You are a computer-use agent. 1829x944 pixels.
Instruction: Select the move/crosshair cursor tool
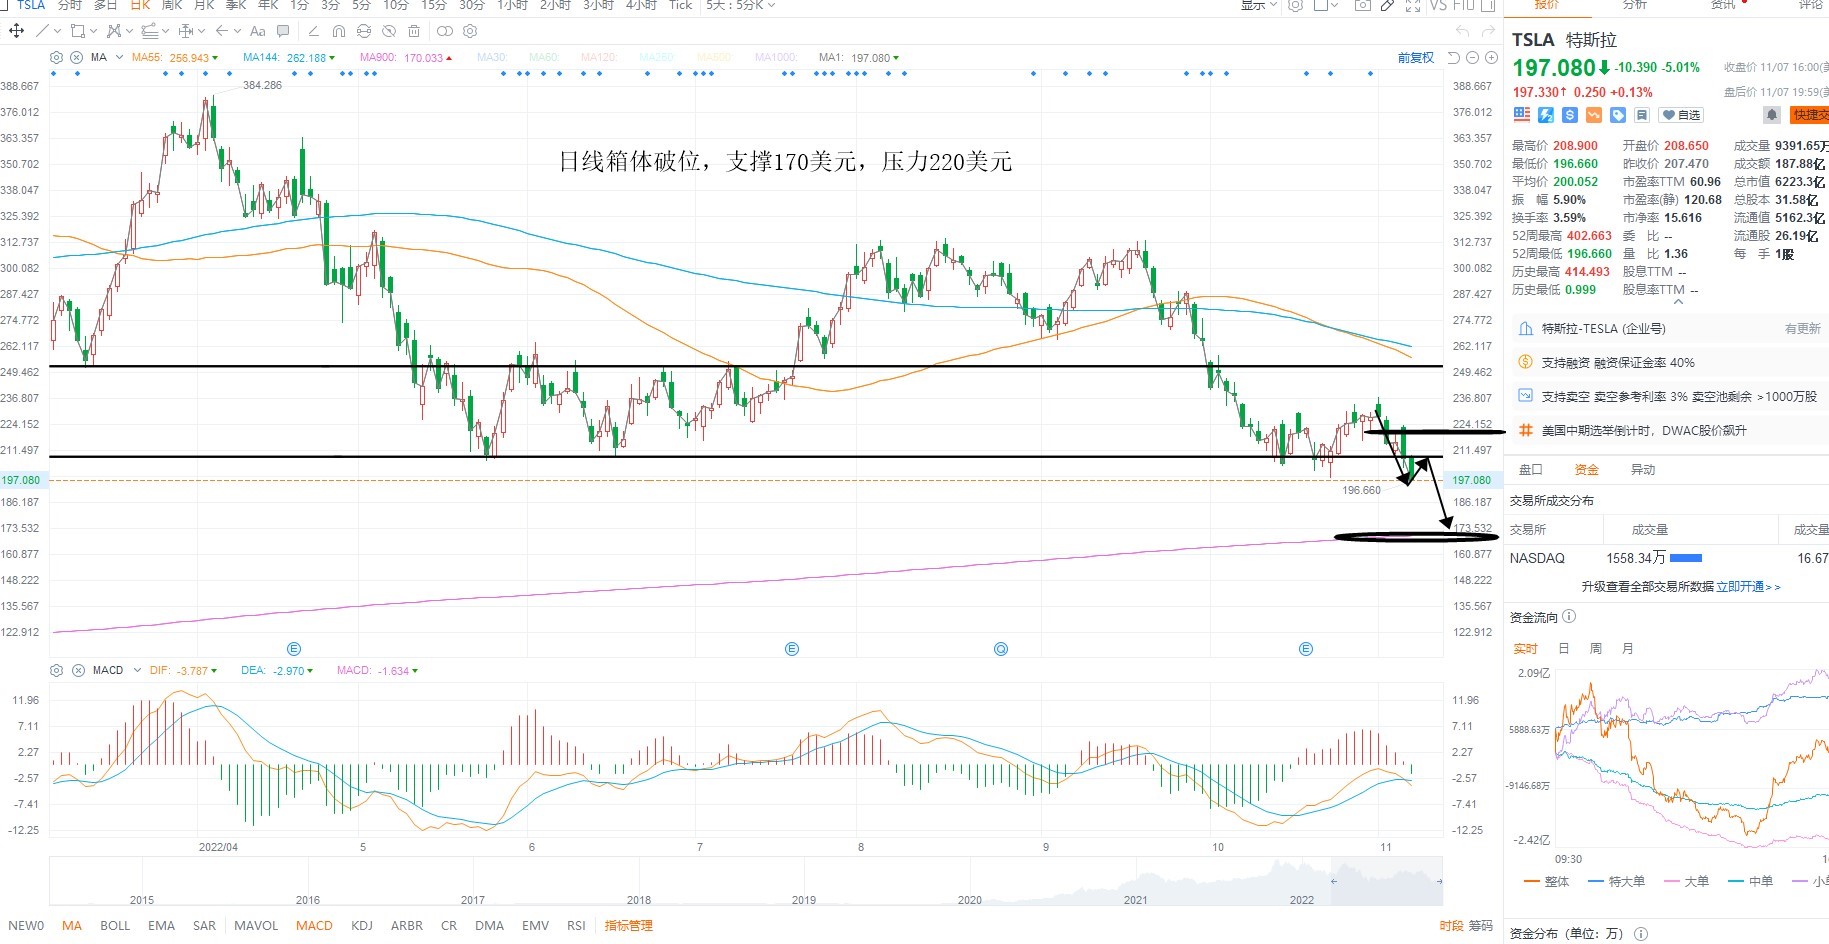[x=16, y=31]
